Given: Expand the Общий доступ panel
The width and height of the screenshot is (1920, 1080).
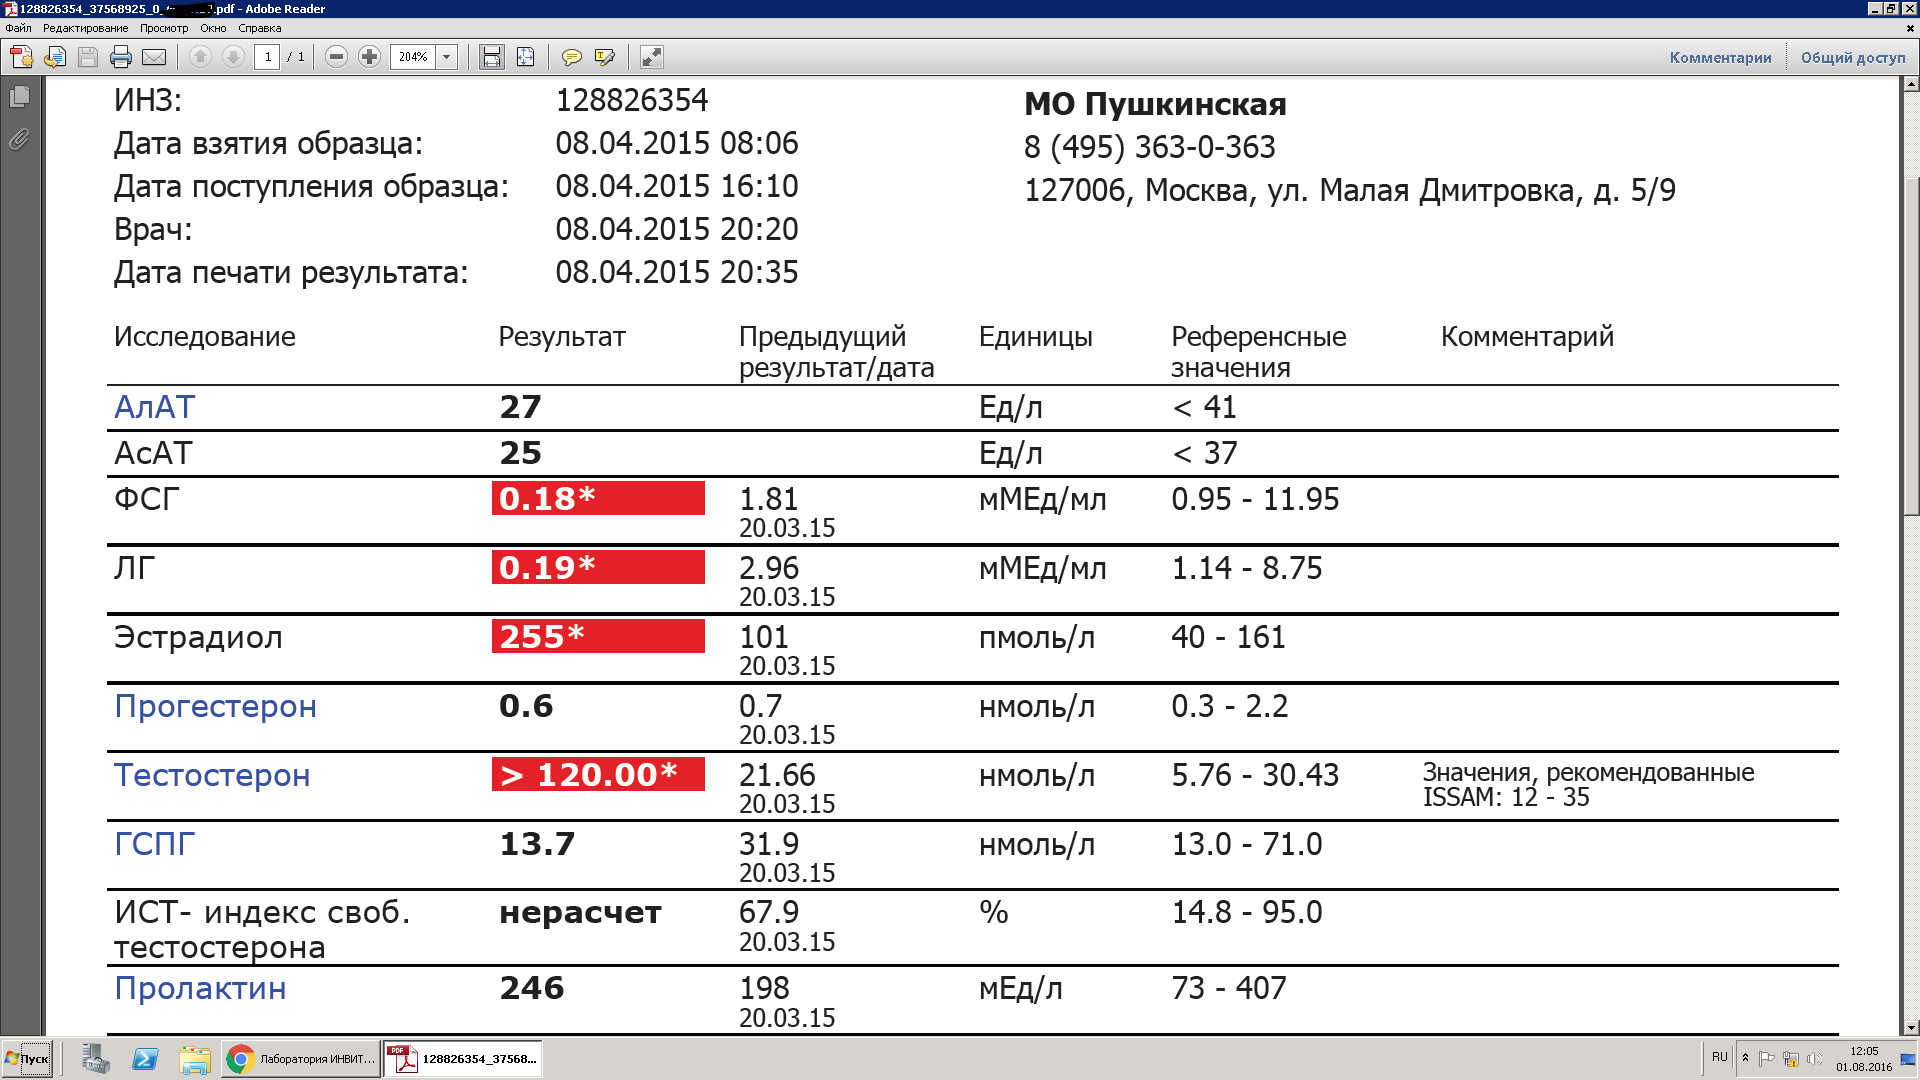Looking at the screenshot, I should pos(1853,58).
